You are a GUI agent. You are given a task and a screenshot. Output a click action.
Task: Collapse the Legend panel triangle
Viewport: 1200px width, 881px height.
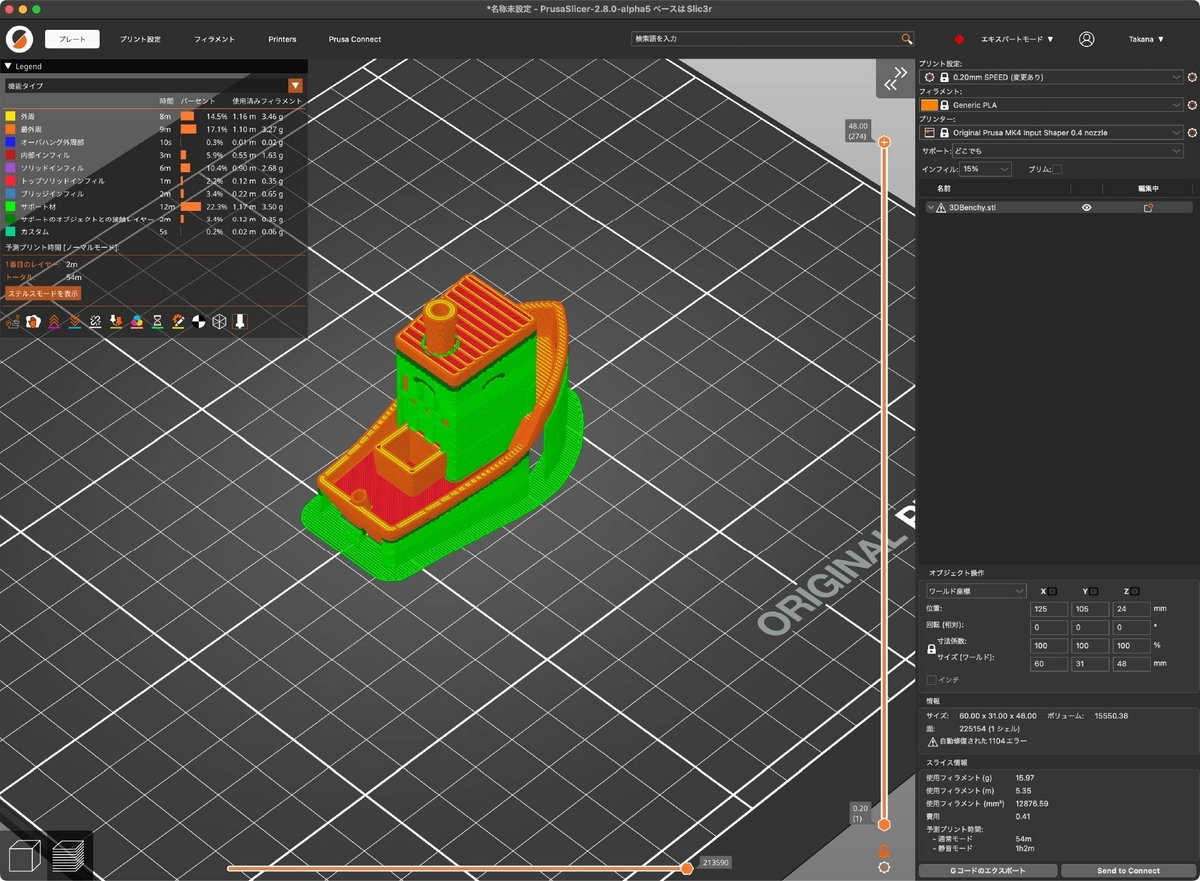8,66
